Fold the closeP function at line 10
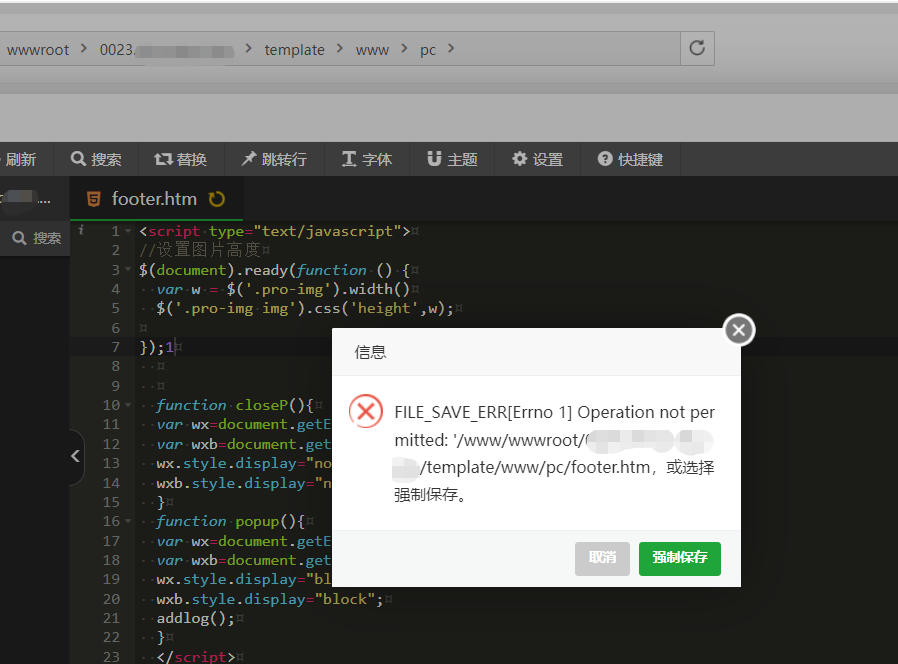This screenshot has height=664, width=898. tap(128, 405)
